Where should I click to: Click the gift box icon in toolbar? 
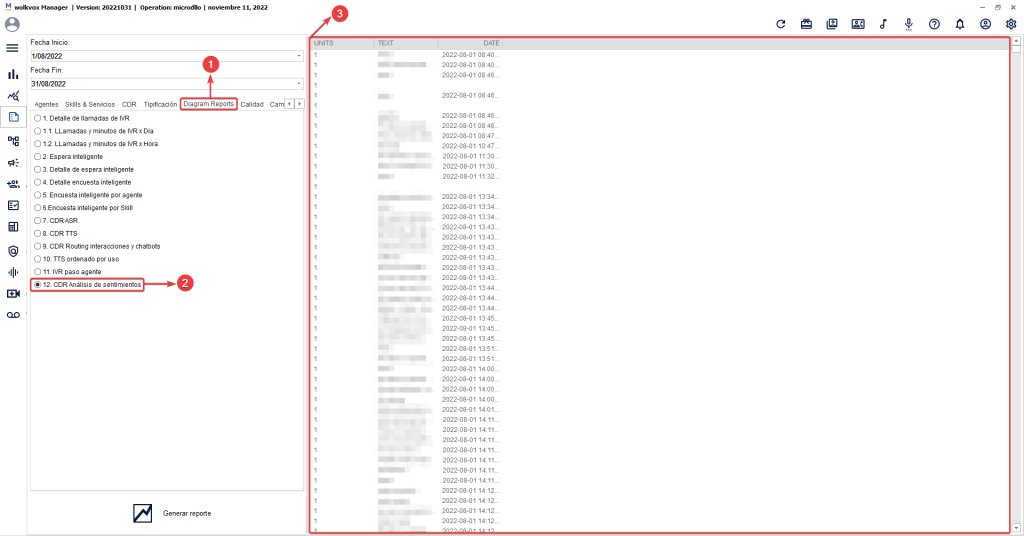pyautogui.click(x=806, y=24)
